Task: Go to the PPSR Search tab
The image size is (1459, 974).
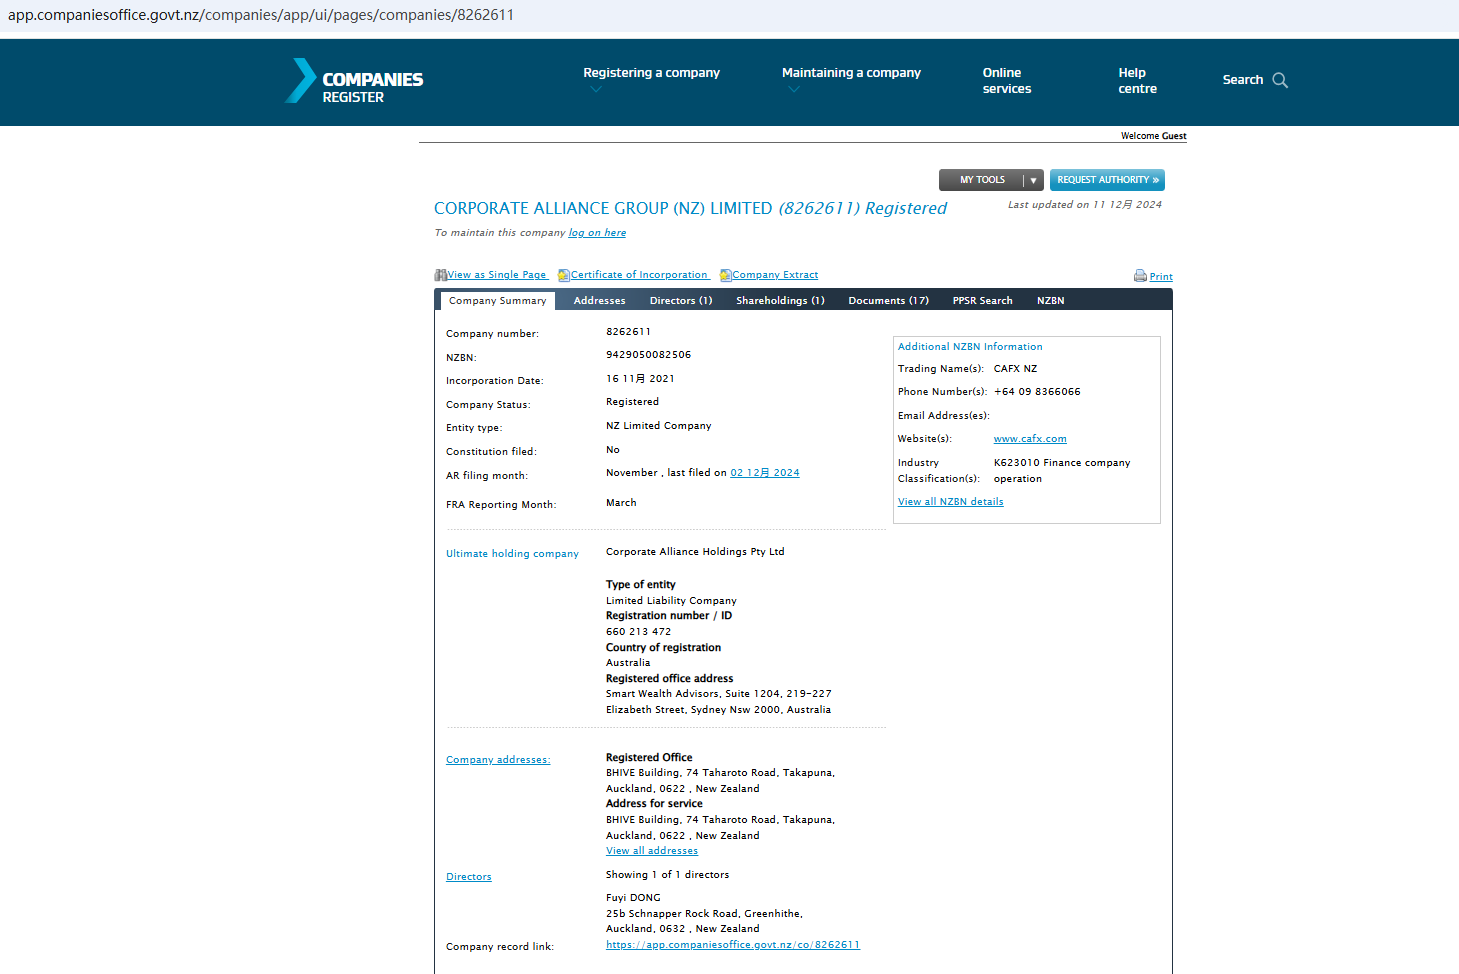Action: 982,301
